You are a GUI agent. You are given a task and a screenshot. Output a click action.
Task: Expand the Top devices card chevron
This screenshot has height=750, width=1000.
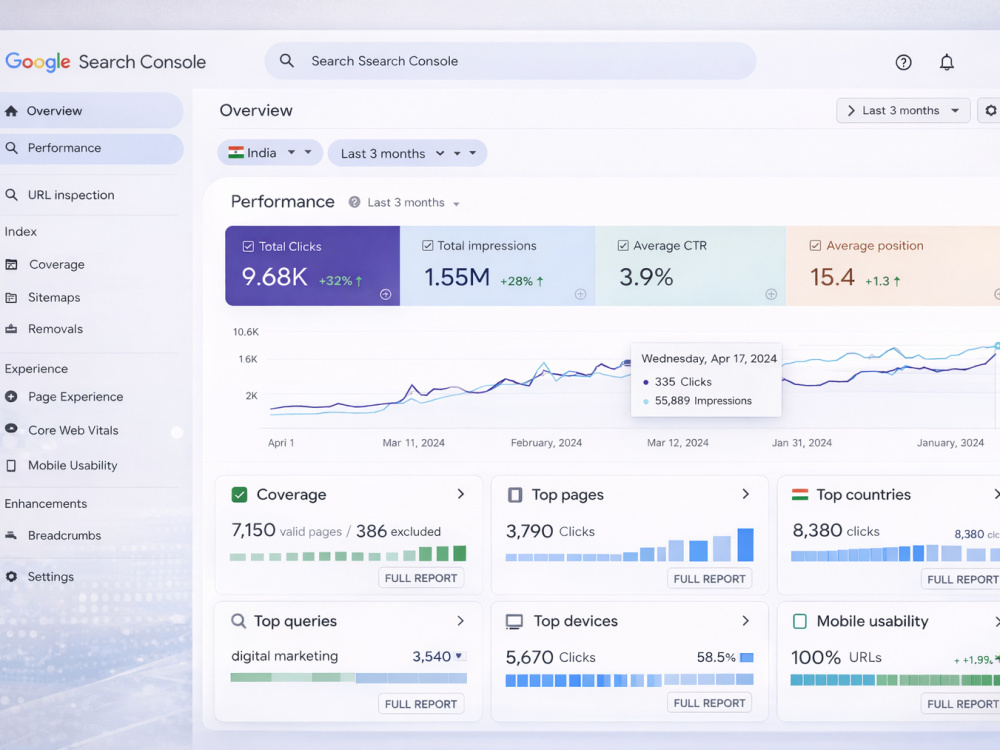pos(746,621)
